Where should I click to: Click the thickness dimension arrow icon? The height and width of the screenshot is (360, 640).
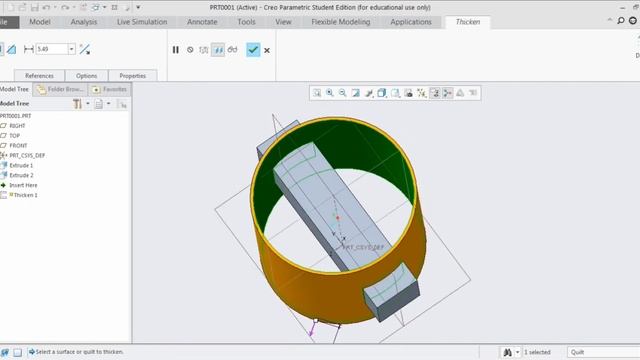[29, 49]
